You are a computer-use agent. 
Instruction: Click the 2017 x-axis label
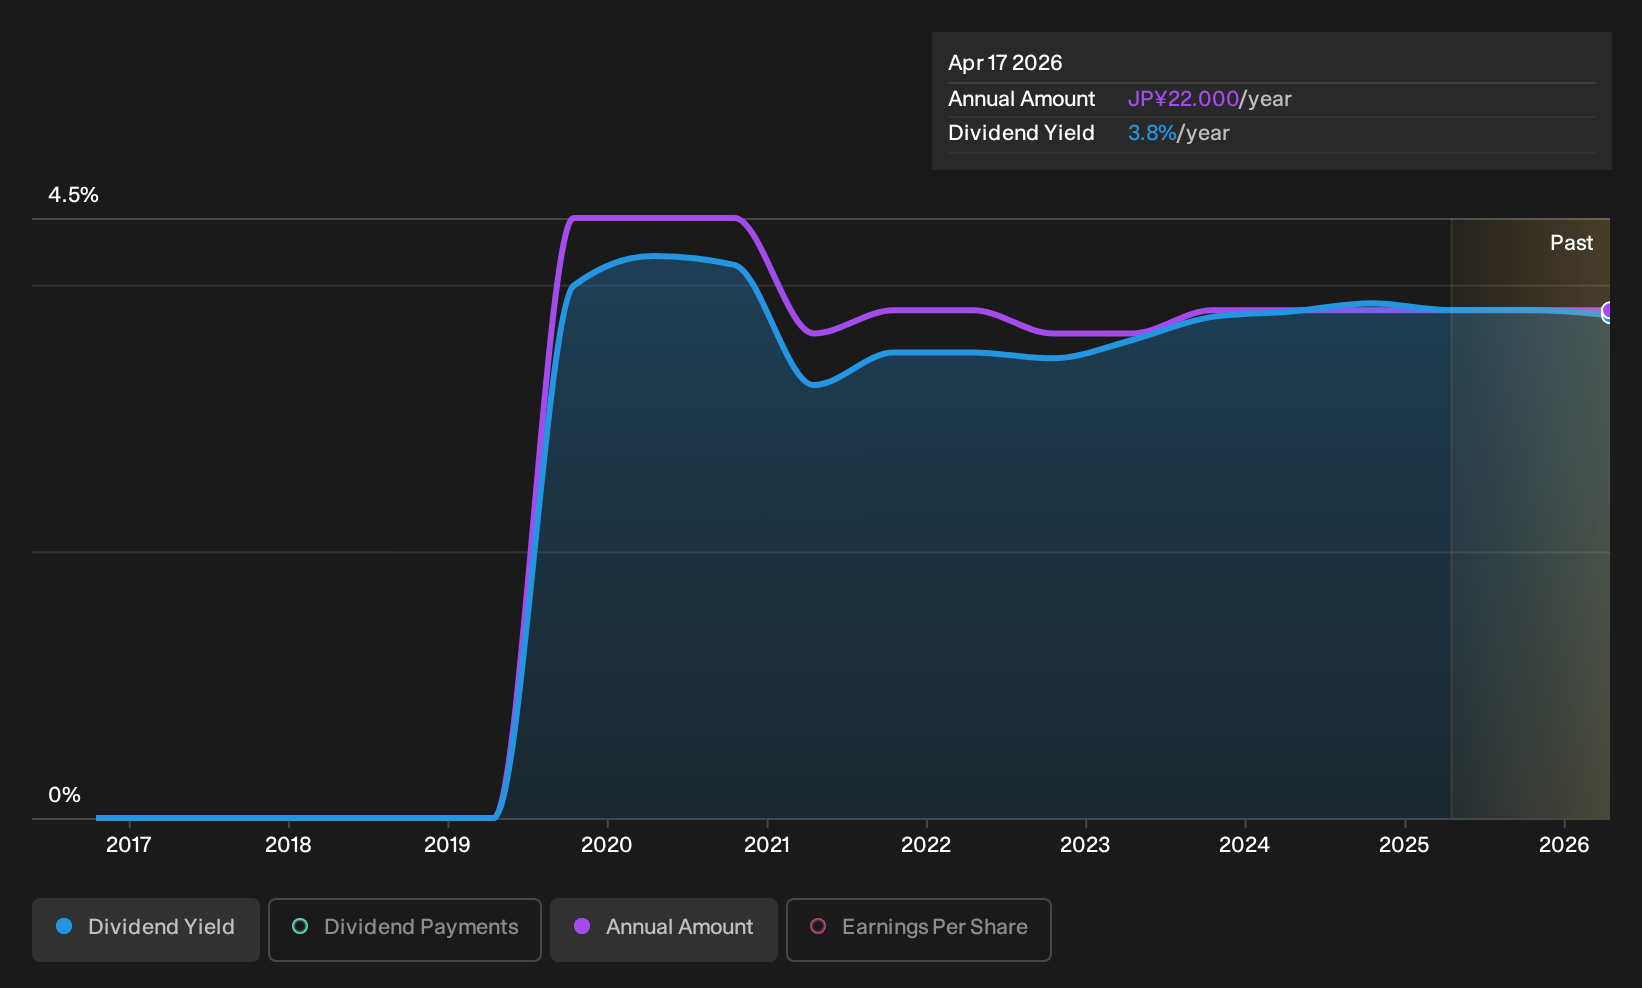tap(129, 845)
